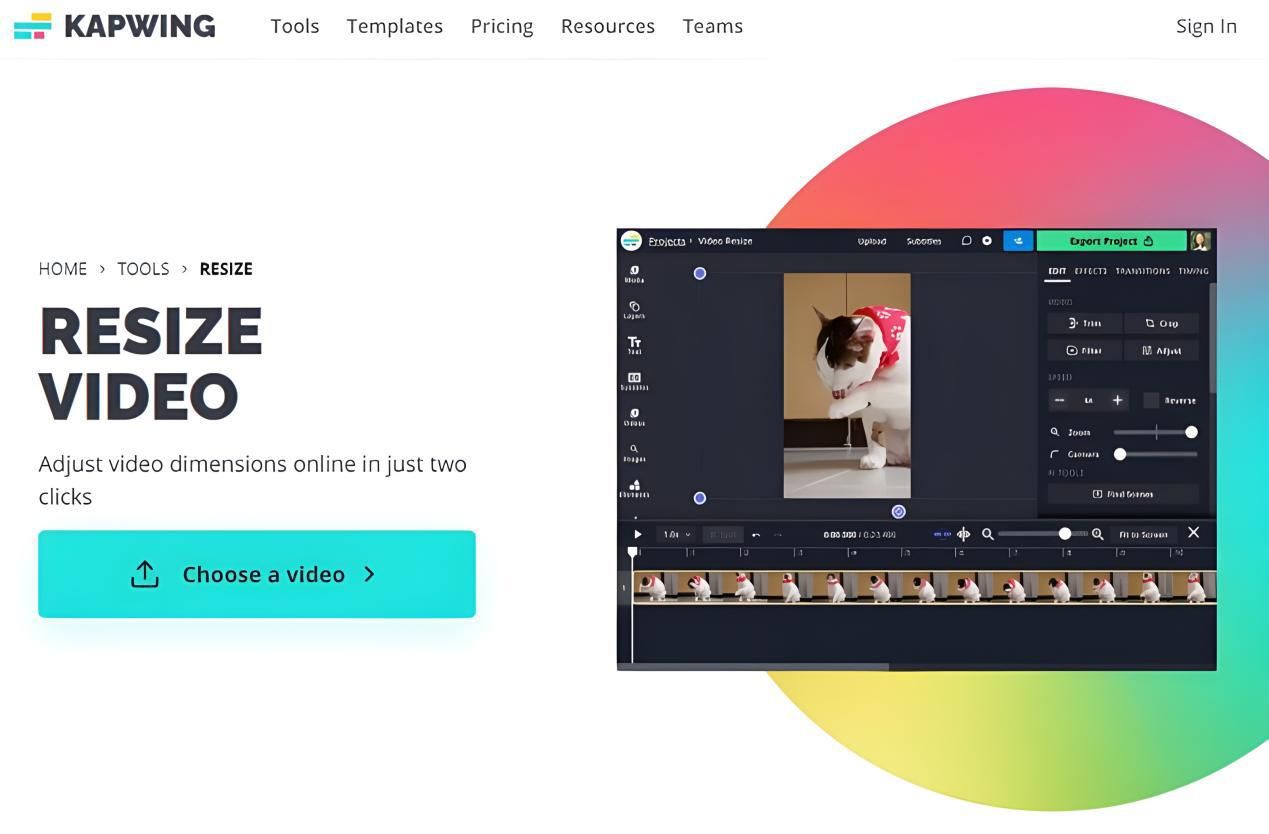
Task: Toggle the Reverse checkbox
Action: 1151,400
